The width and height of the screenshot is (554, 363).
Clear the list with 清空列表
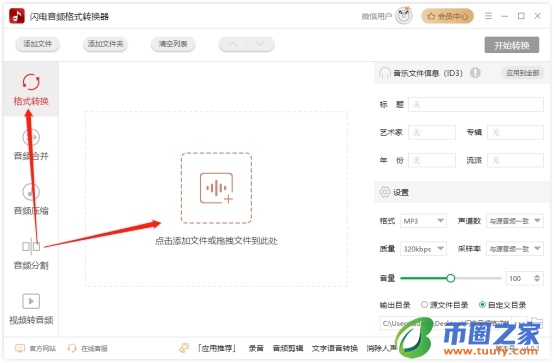(173, 44)
